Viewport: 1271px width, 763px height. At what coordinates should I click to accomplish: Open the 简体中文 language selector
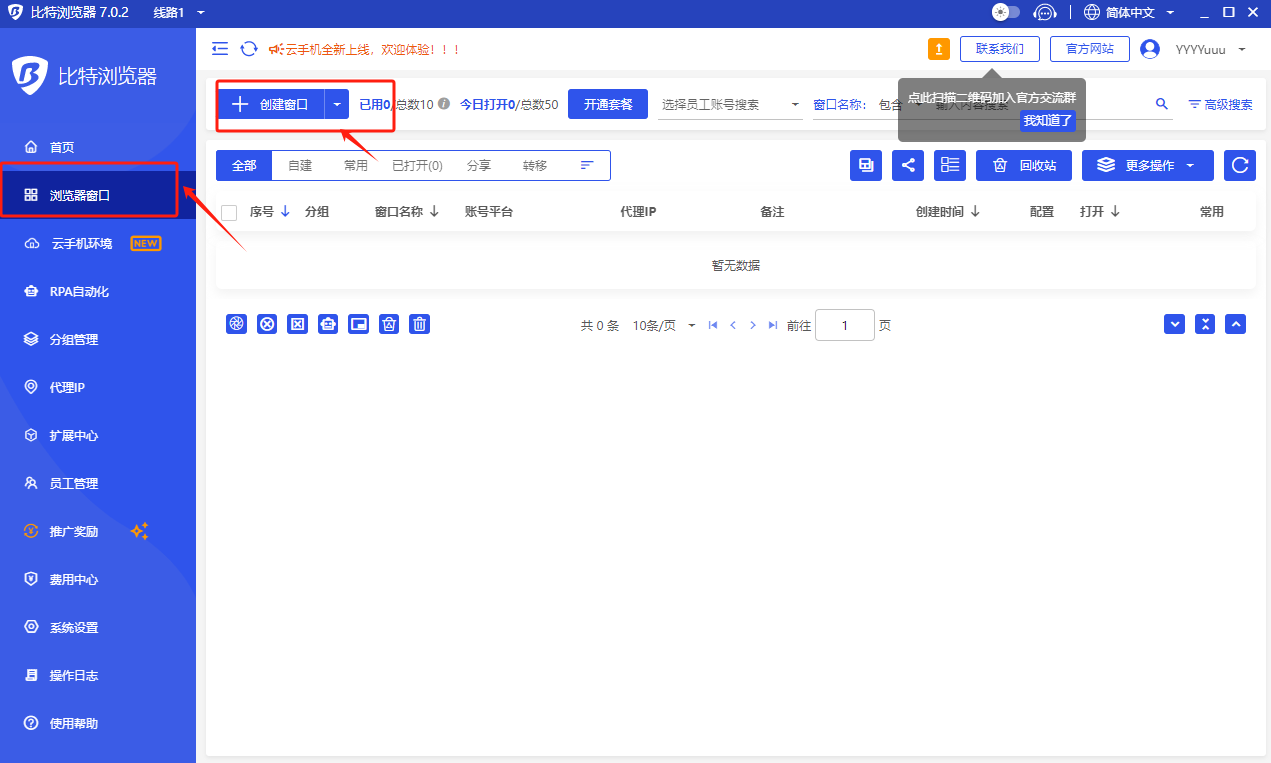[x=1128, y=13]
